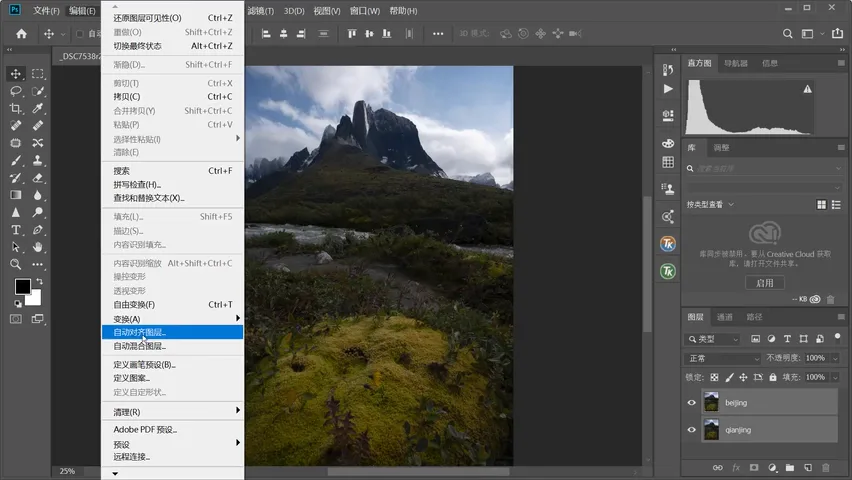Toggle lock transparent pixels
Screen dimensions: 852x480
714,377
